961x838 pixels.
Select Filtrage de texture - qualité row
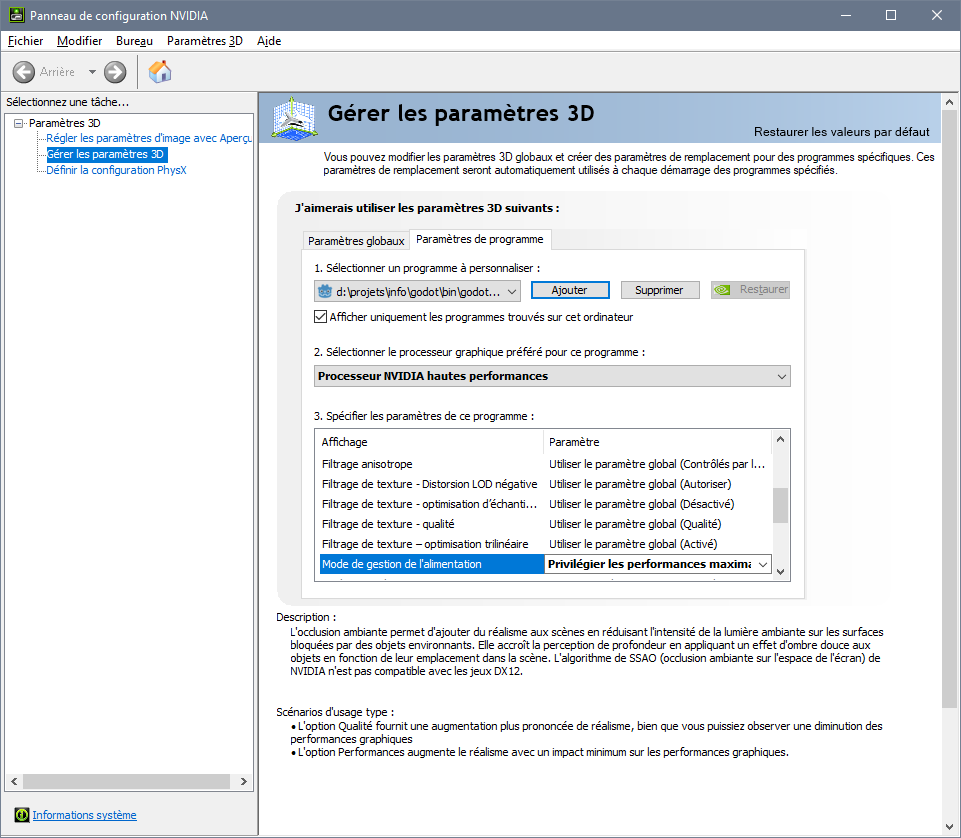coord(545,524)
